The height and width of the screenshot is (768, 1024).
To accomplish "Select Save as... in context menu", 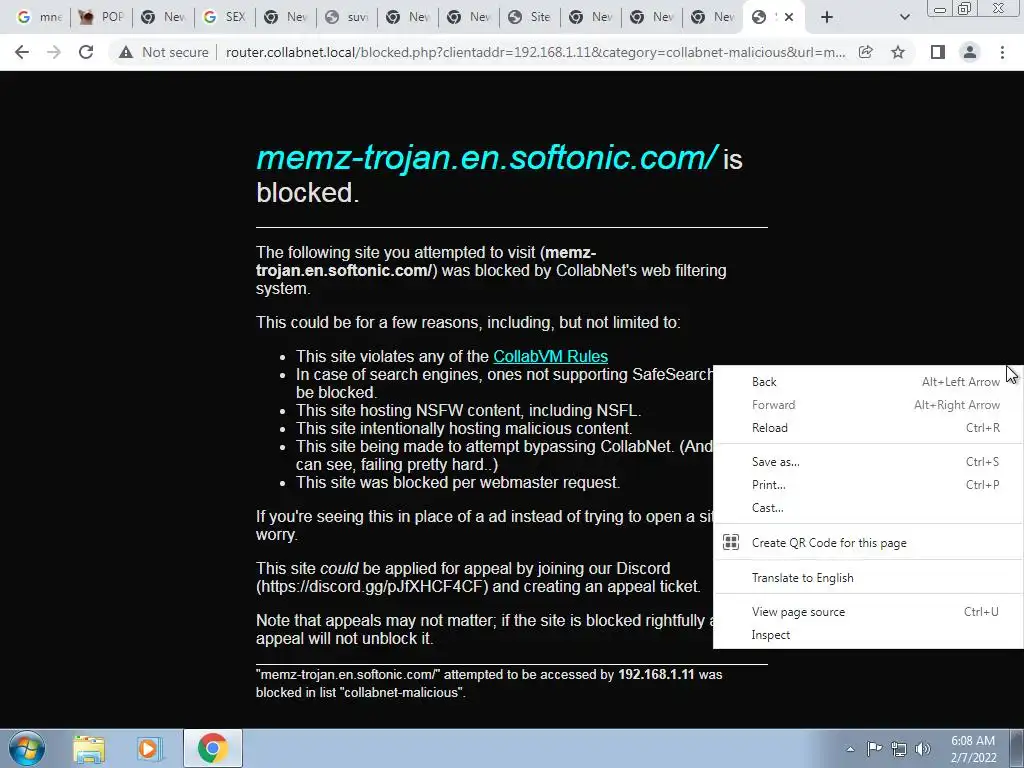I will click(869, 462).
